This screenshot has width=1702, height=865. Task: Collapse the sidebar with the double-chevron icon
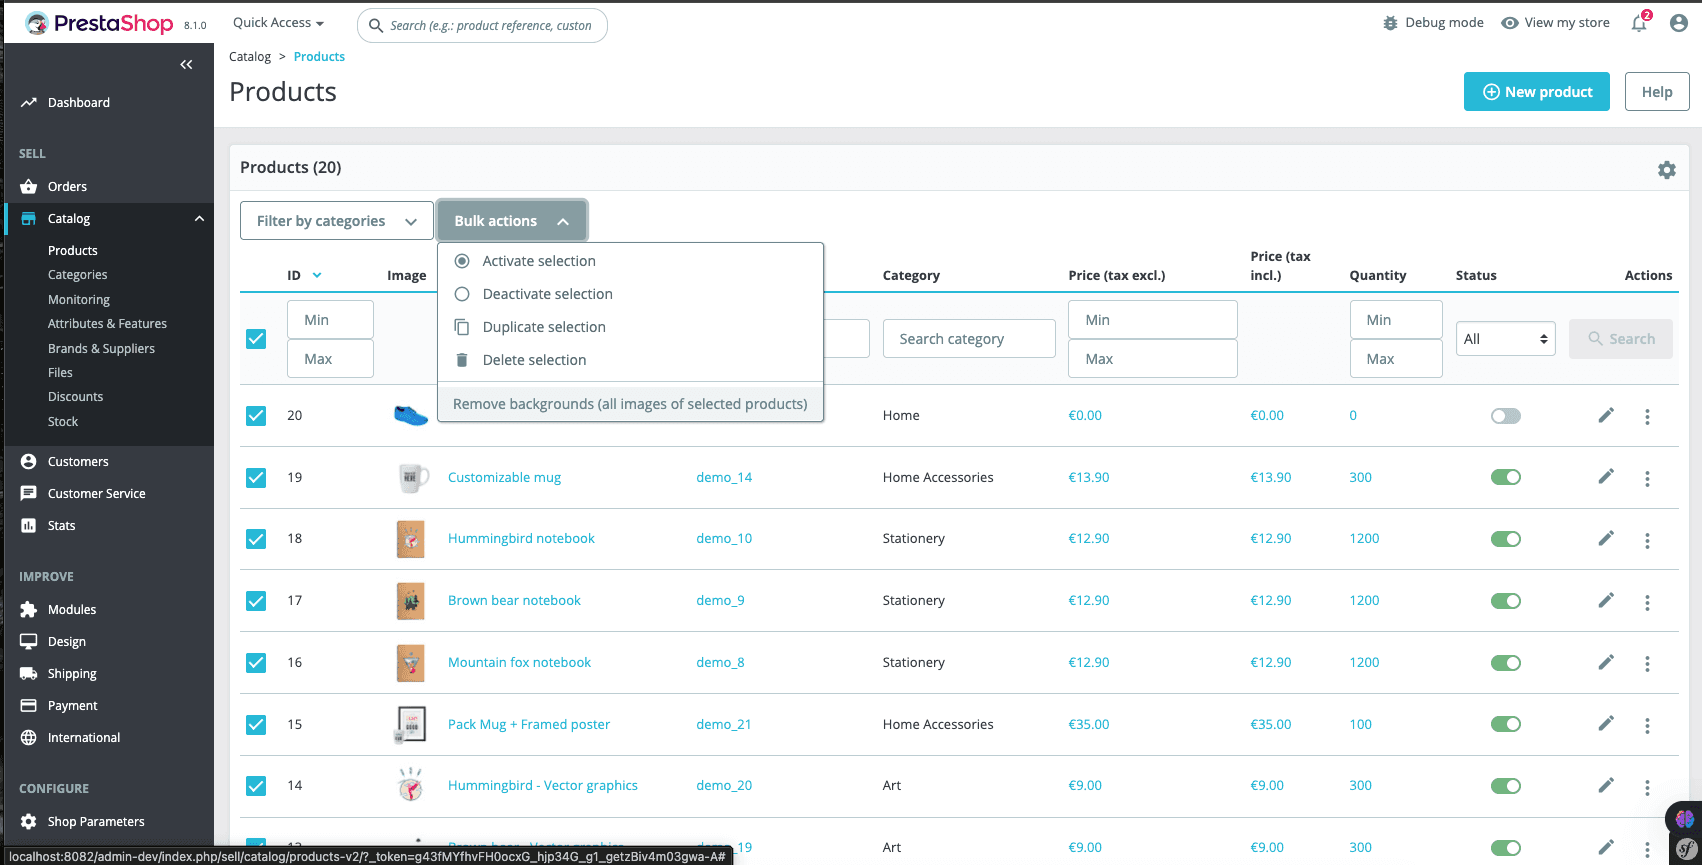[186, 65]
